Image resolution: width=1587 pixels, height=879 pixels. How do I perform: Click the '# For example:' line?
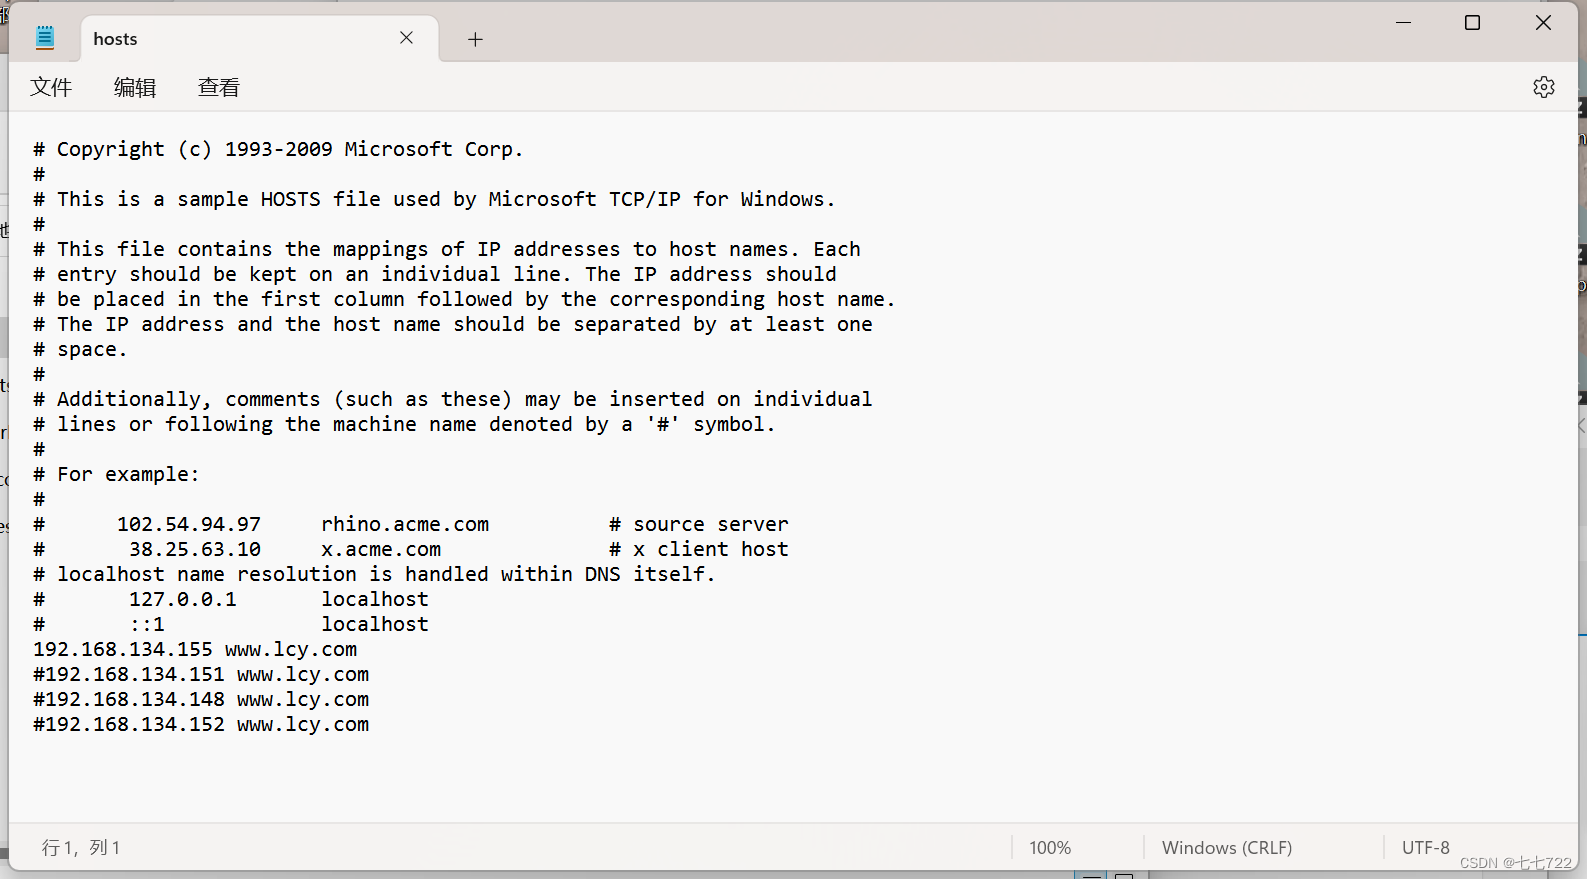(x=116, y=474)
